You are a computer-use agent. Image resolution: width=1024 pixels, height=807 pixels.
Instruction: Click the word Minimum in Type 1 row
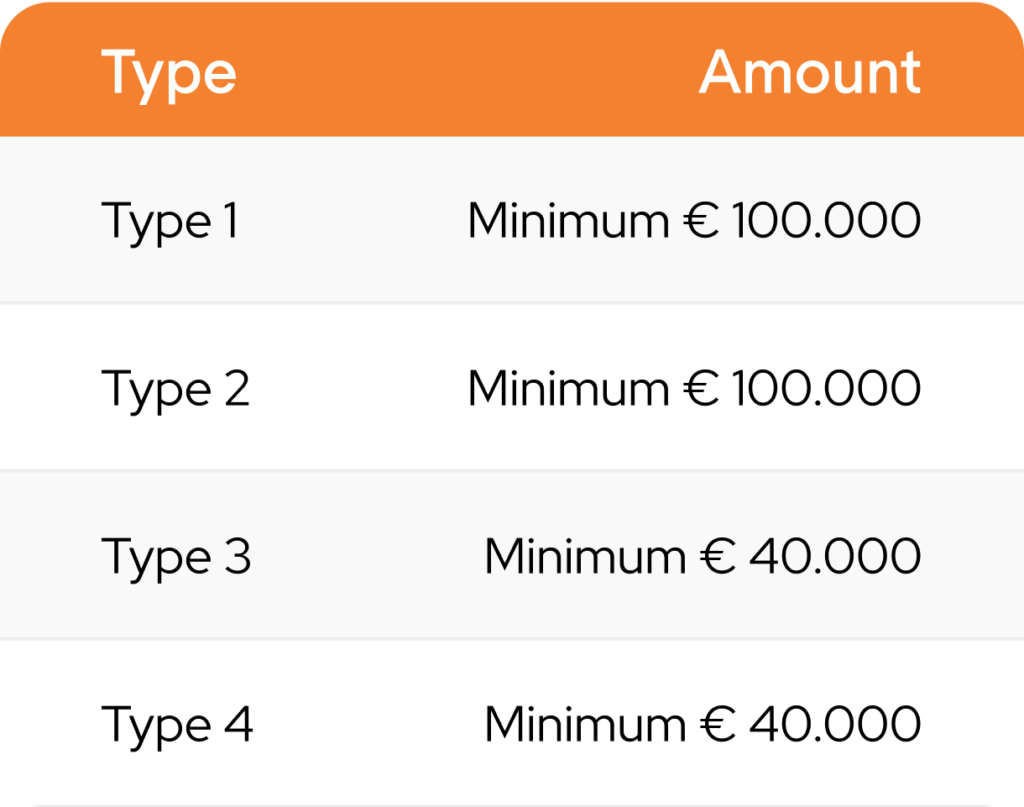(x=568, y=221)
